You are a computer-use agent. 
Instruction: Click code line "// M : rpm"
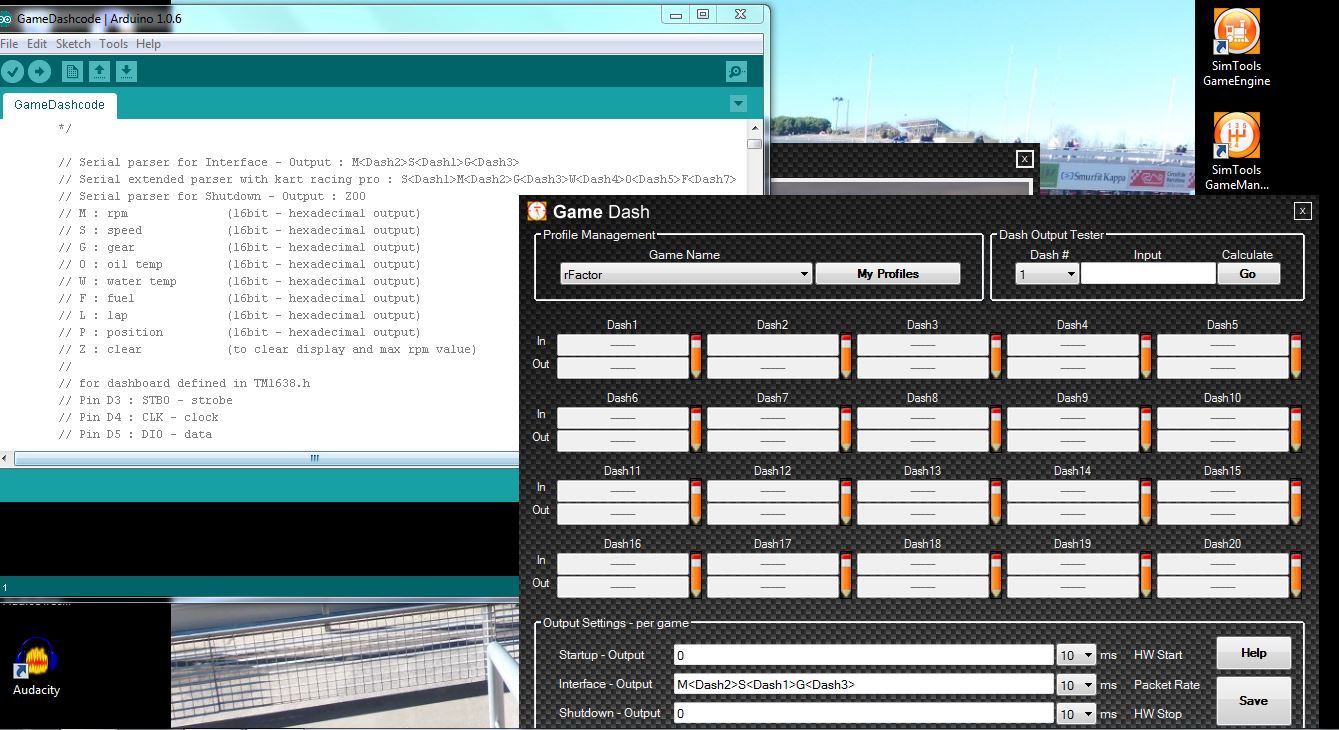[240, 213]
